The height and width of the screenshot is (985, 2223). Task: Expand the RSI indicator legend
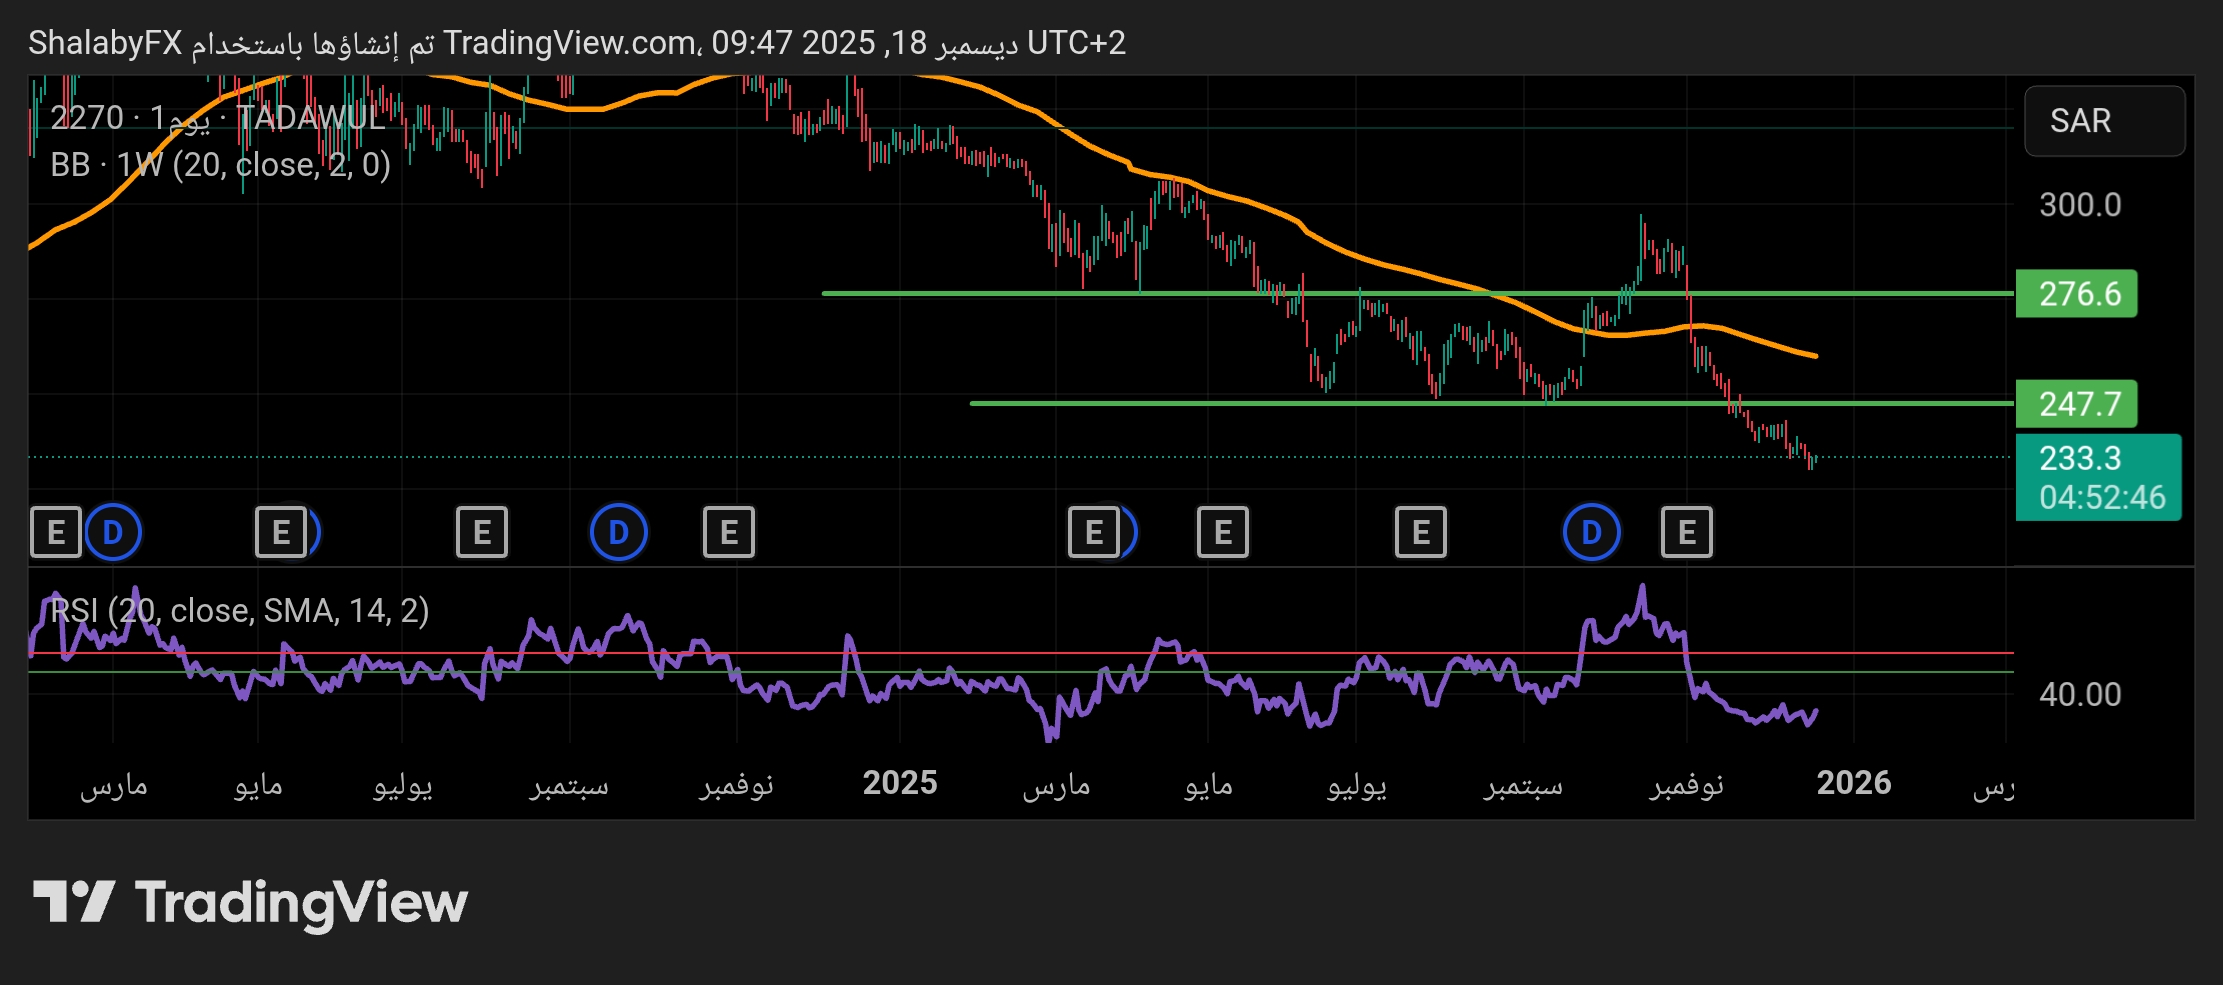pyautogui.click(x=240, y=610)
